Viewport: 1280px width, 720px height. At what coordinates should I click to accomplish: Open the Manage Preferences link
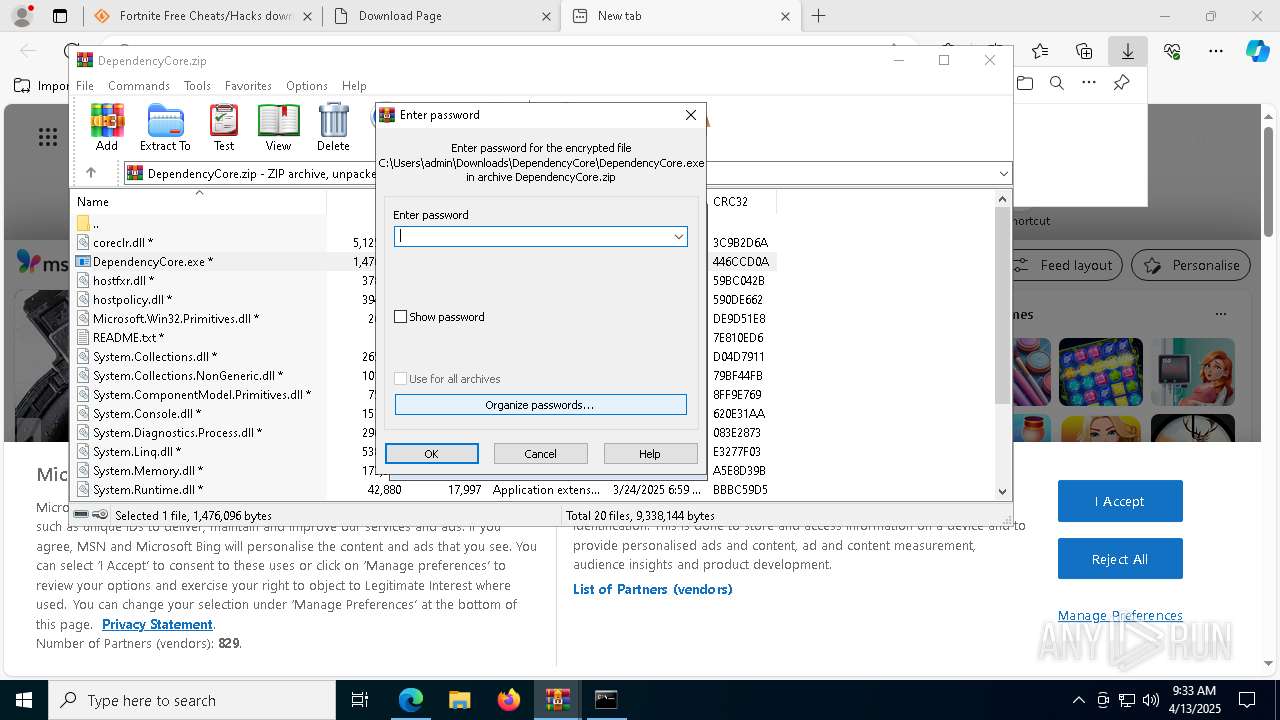(1120, 615)
